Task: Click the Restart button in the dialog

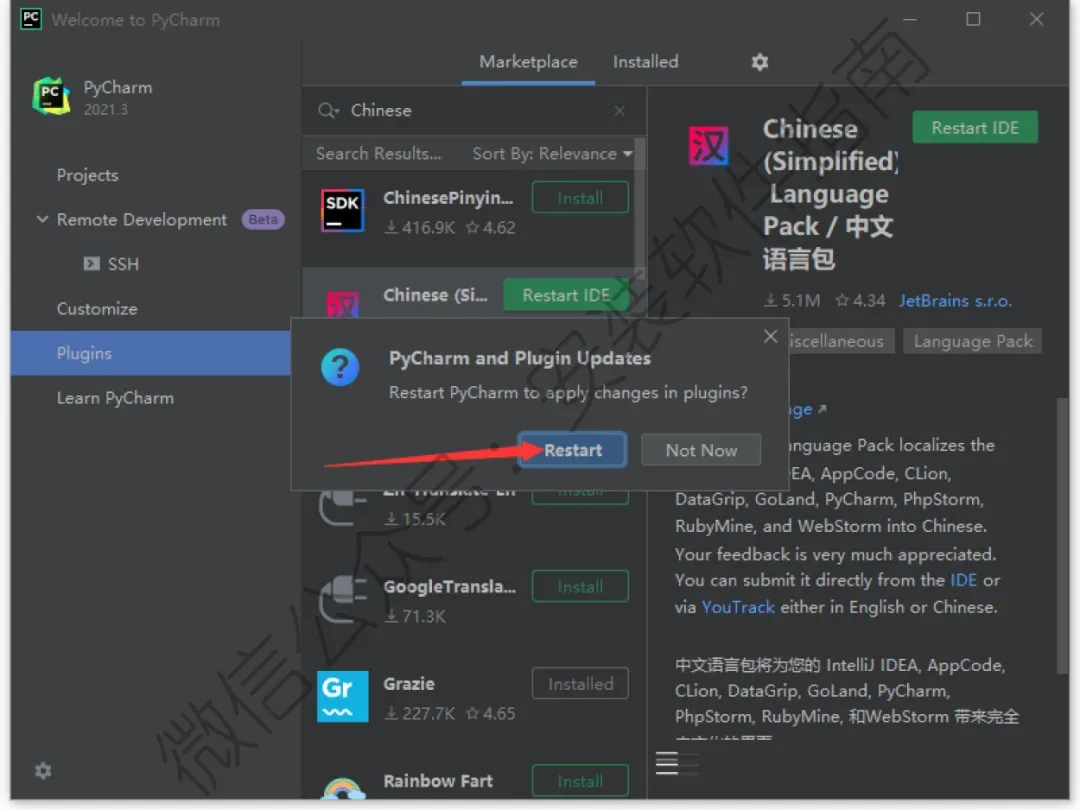Action: click(x=572, y=450)
